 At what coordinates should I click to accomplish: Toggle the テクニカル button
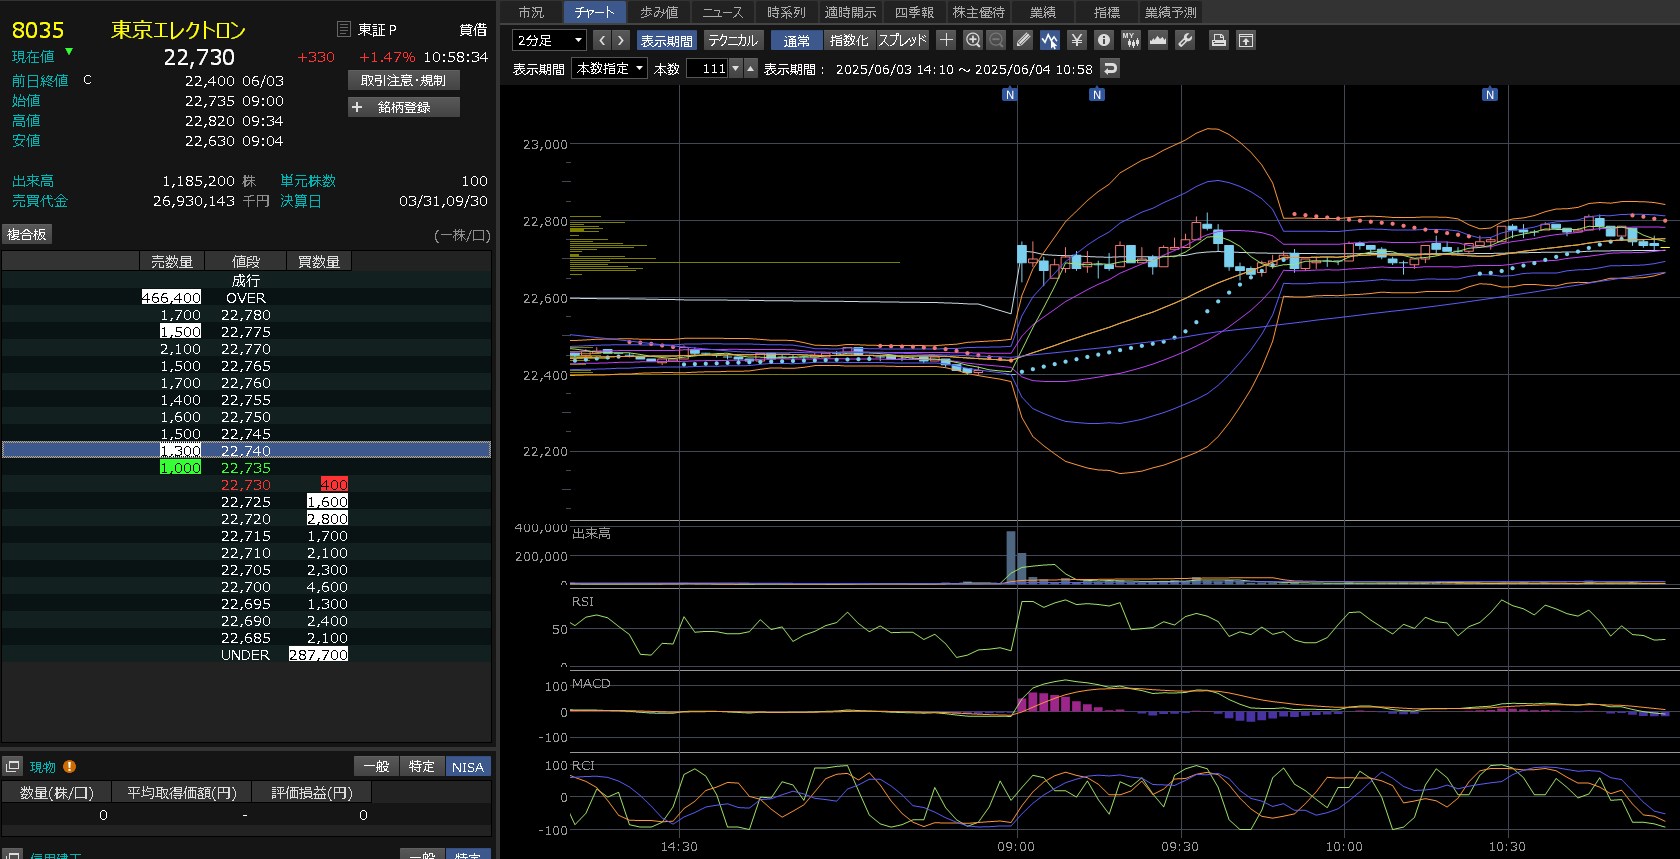(733, 40)
